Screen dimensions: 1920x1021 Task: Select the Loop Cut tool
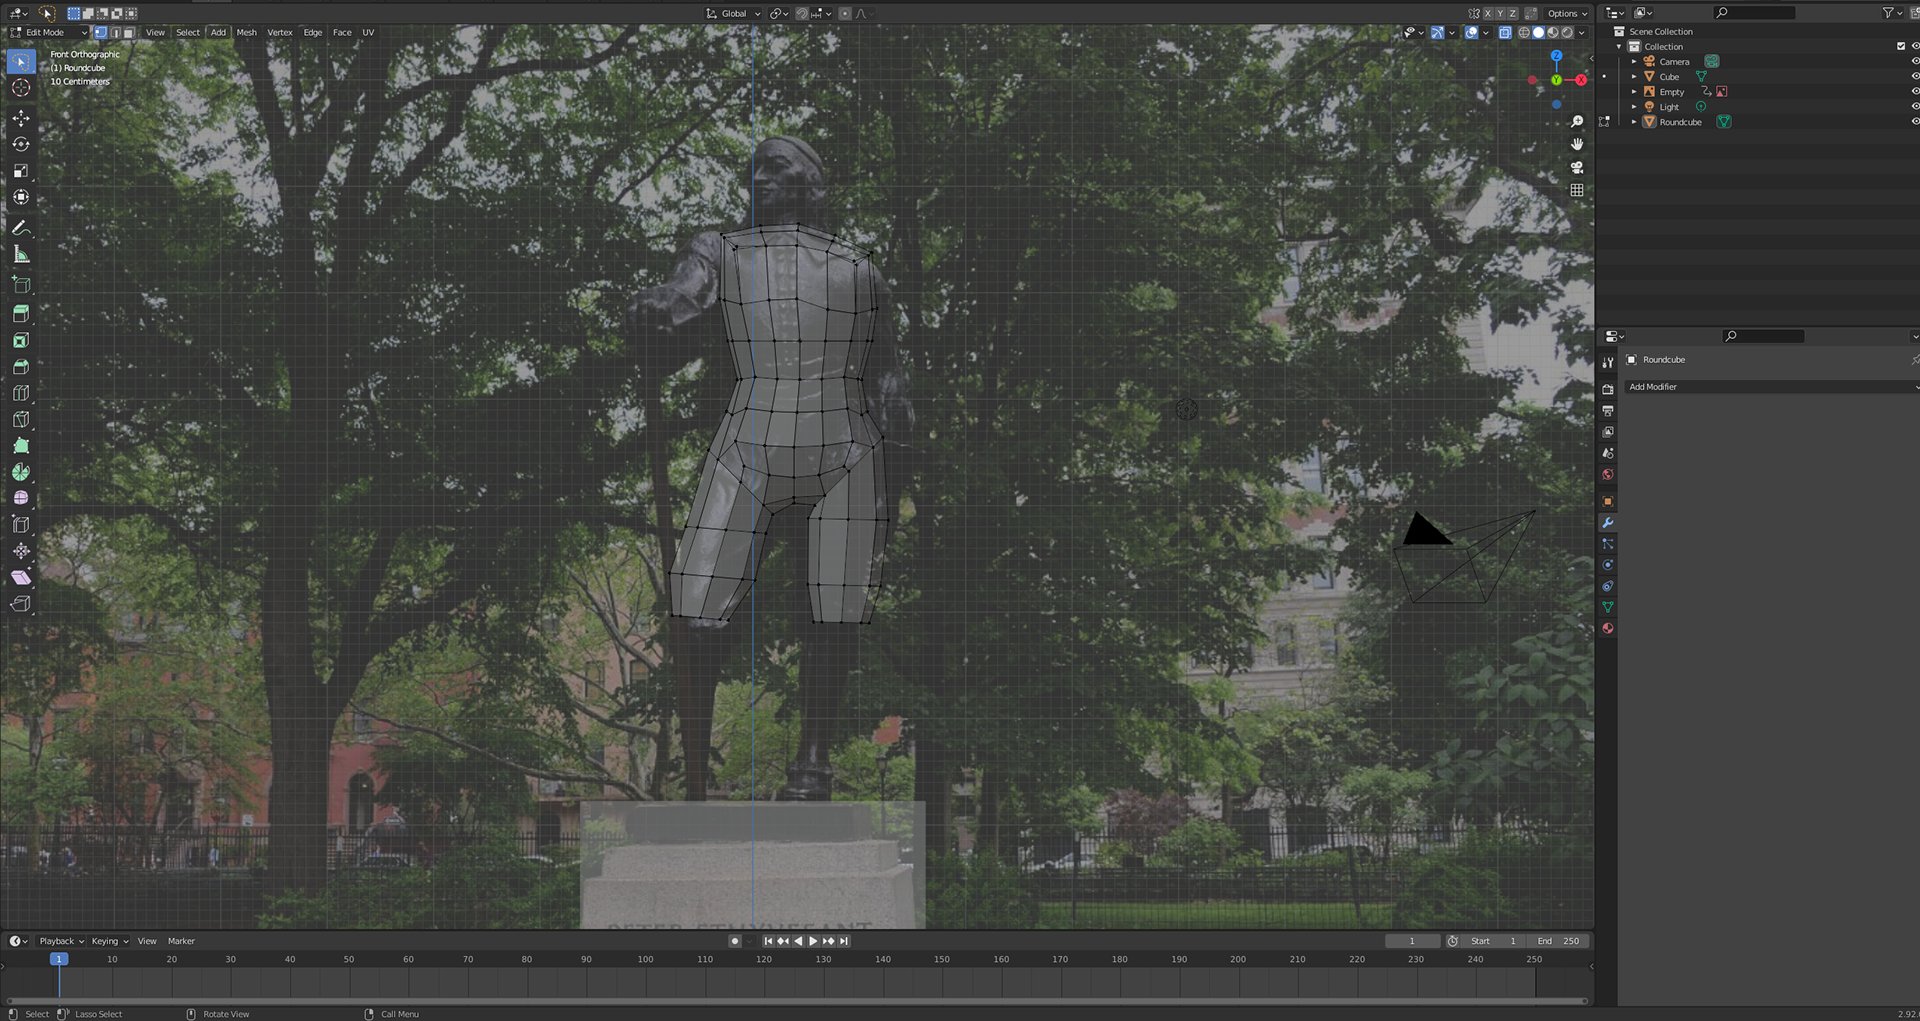point(21,393)
